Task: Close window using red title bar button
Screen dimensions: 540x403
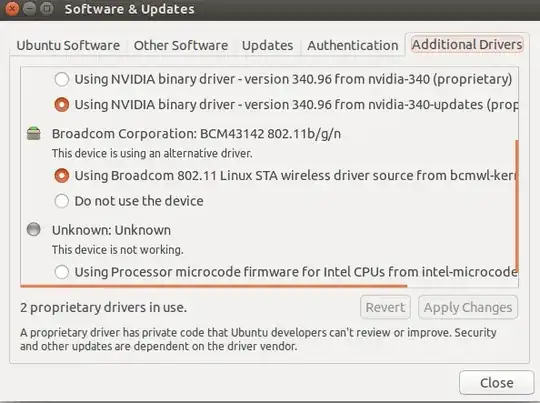Action: pyautogui.click(x=12, y=8)
